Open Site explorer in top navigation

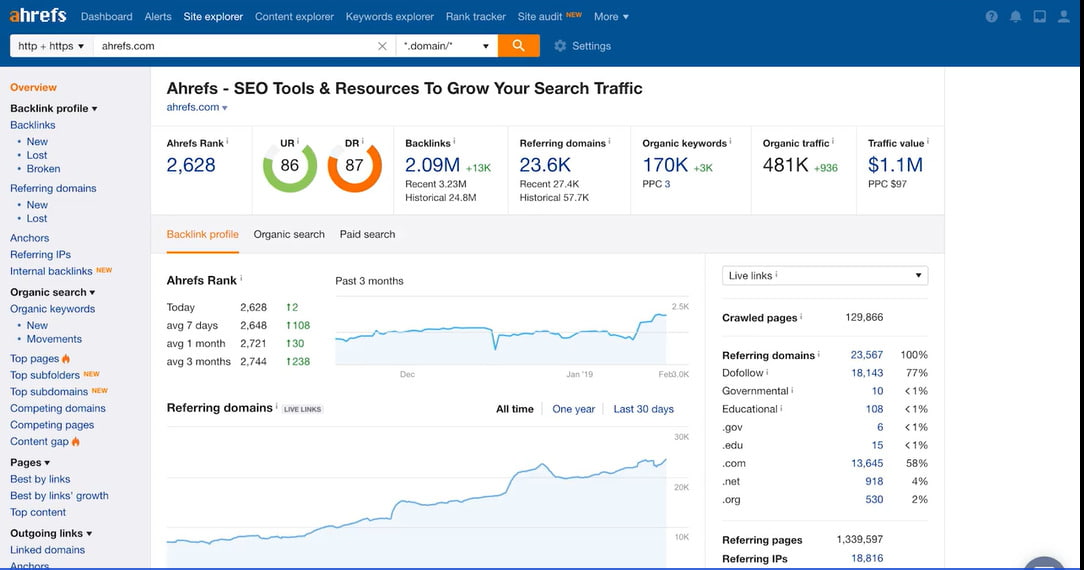[213, 17]
